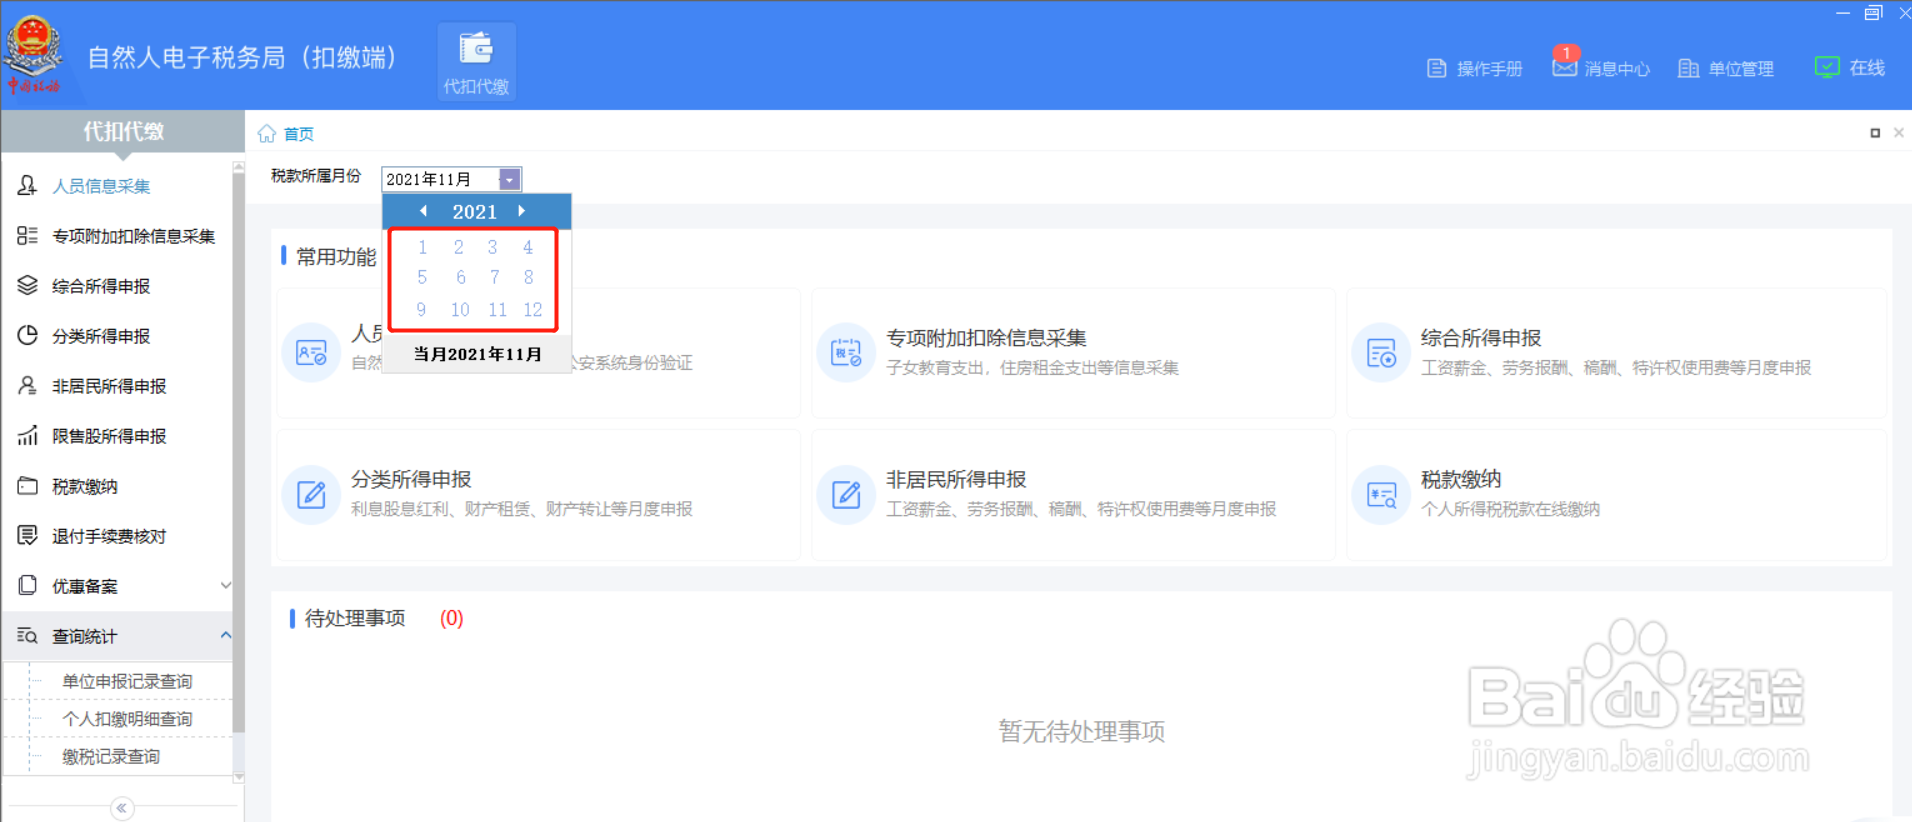Viewport: 1912px width, 822px height.
Task: Collapse the 查询统计 submenu chevron
Action: [x=225, y=635]
